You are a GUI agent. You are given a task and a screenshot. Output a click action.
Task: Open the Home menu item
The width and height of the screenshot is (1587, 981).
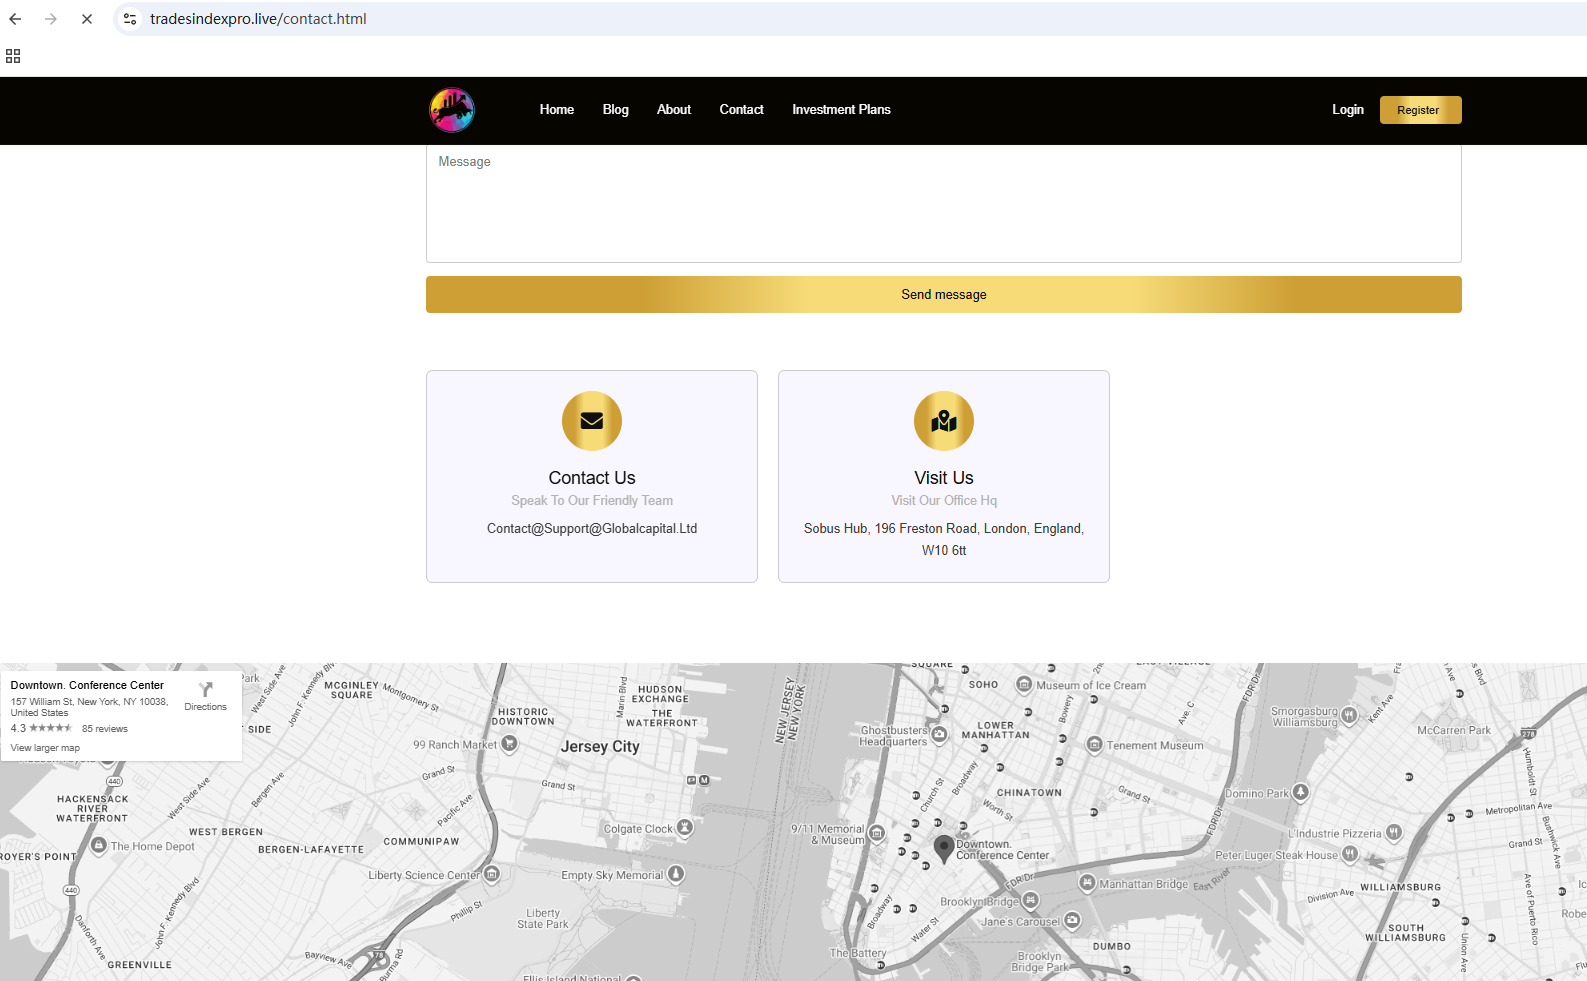[x=557, y=110]
